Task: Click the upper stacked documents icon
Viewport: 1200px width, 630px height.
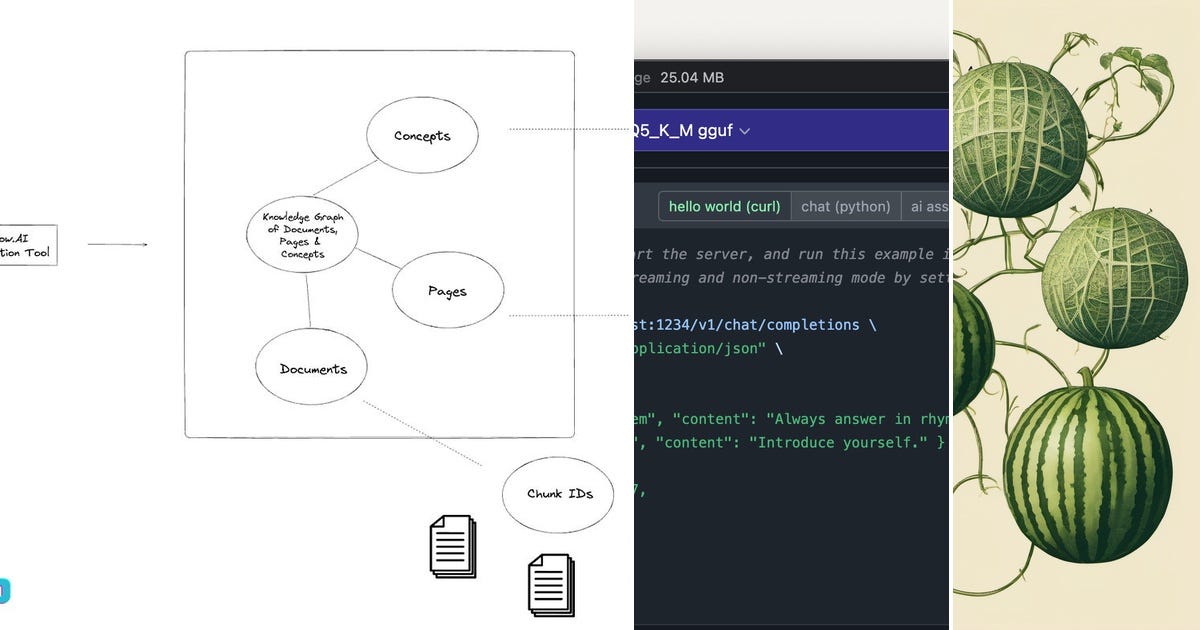Action: click(x=452, y=546)
